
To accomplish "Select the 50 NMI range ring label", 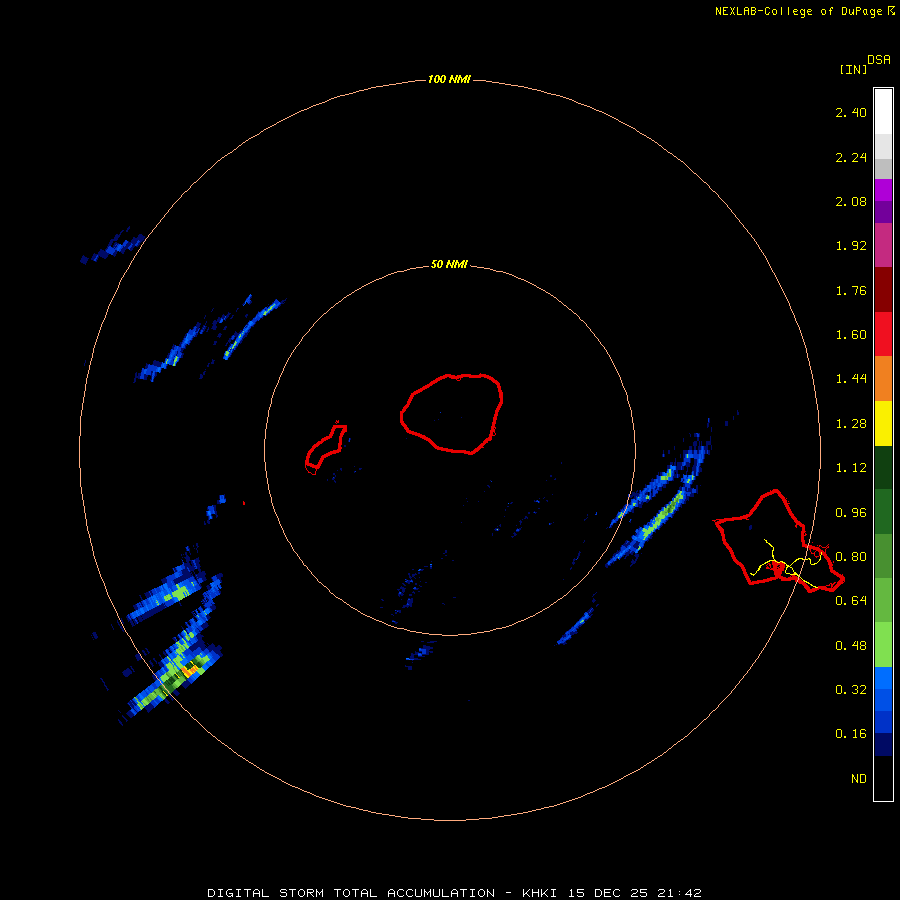I will (449, 264).
